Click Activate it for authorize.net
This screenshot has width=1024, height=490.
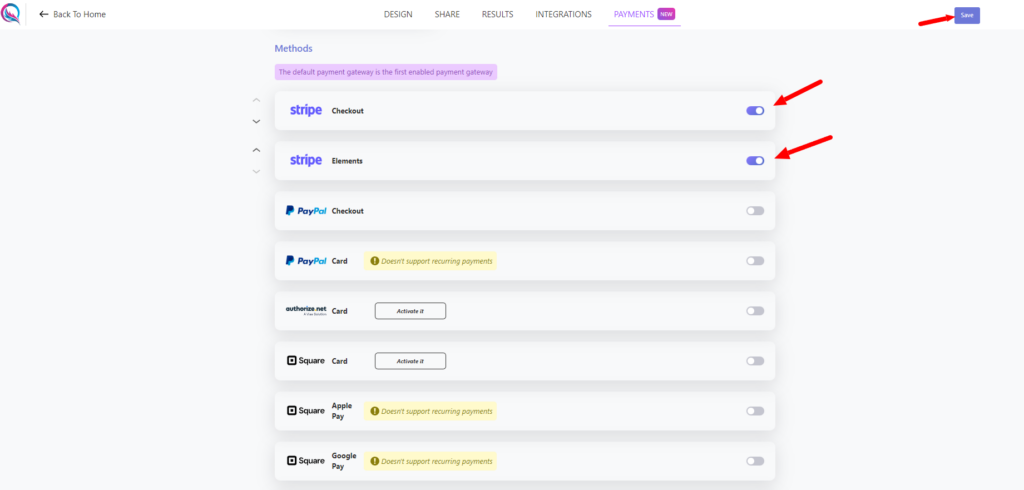point(410,311)
